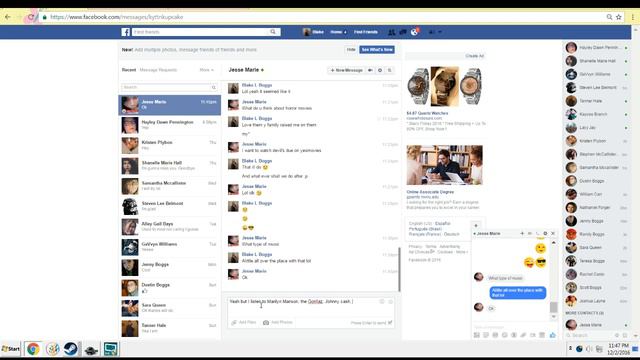Click the plus next to language options
The width and height of the screenshot is (640, 360).
476,225
